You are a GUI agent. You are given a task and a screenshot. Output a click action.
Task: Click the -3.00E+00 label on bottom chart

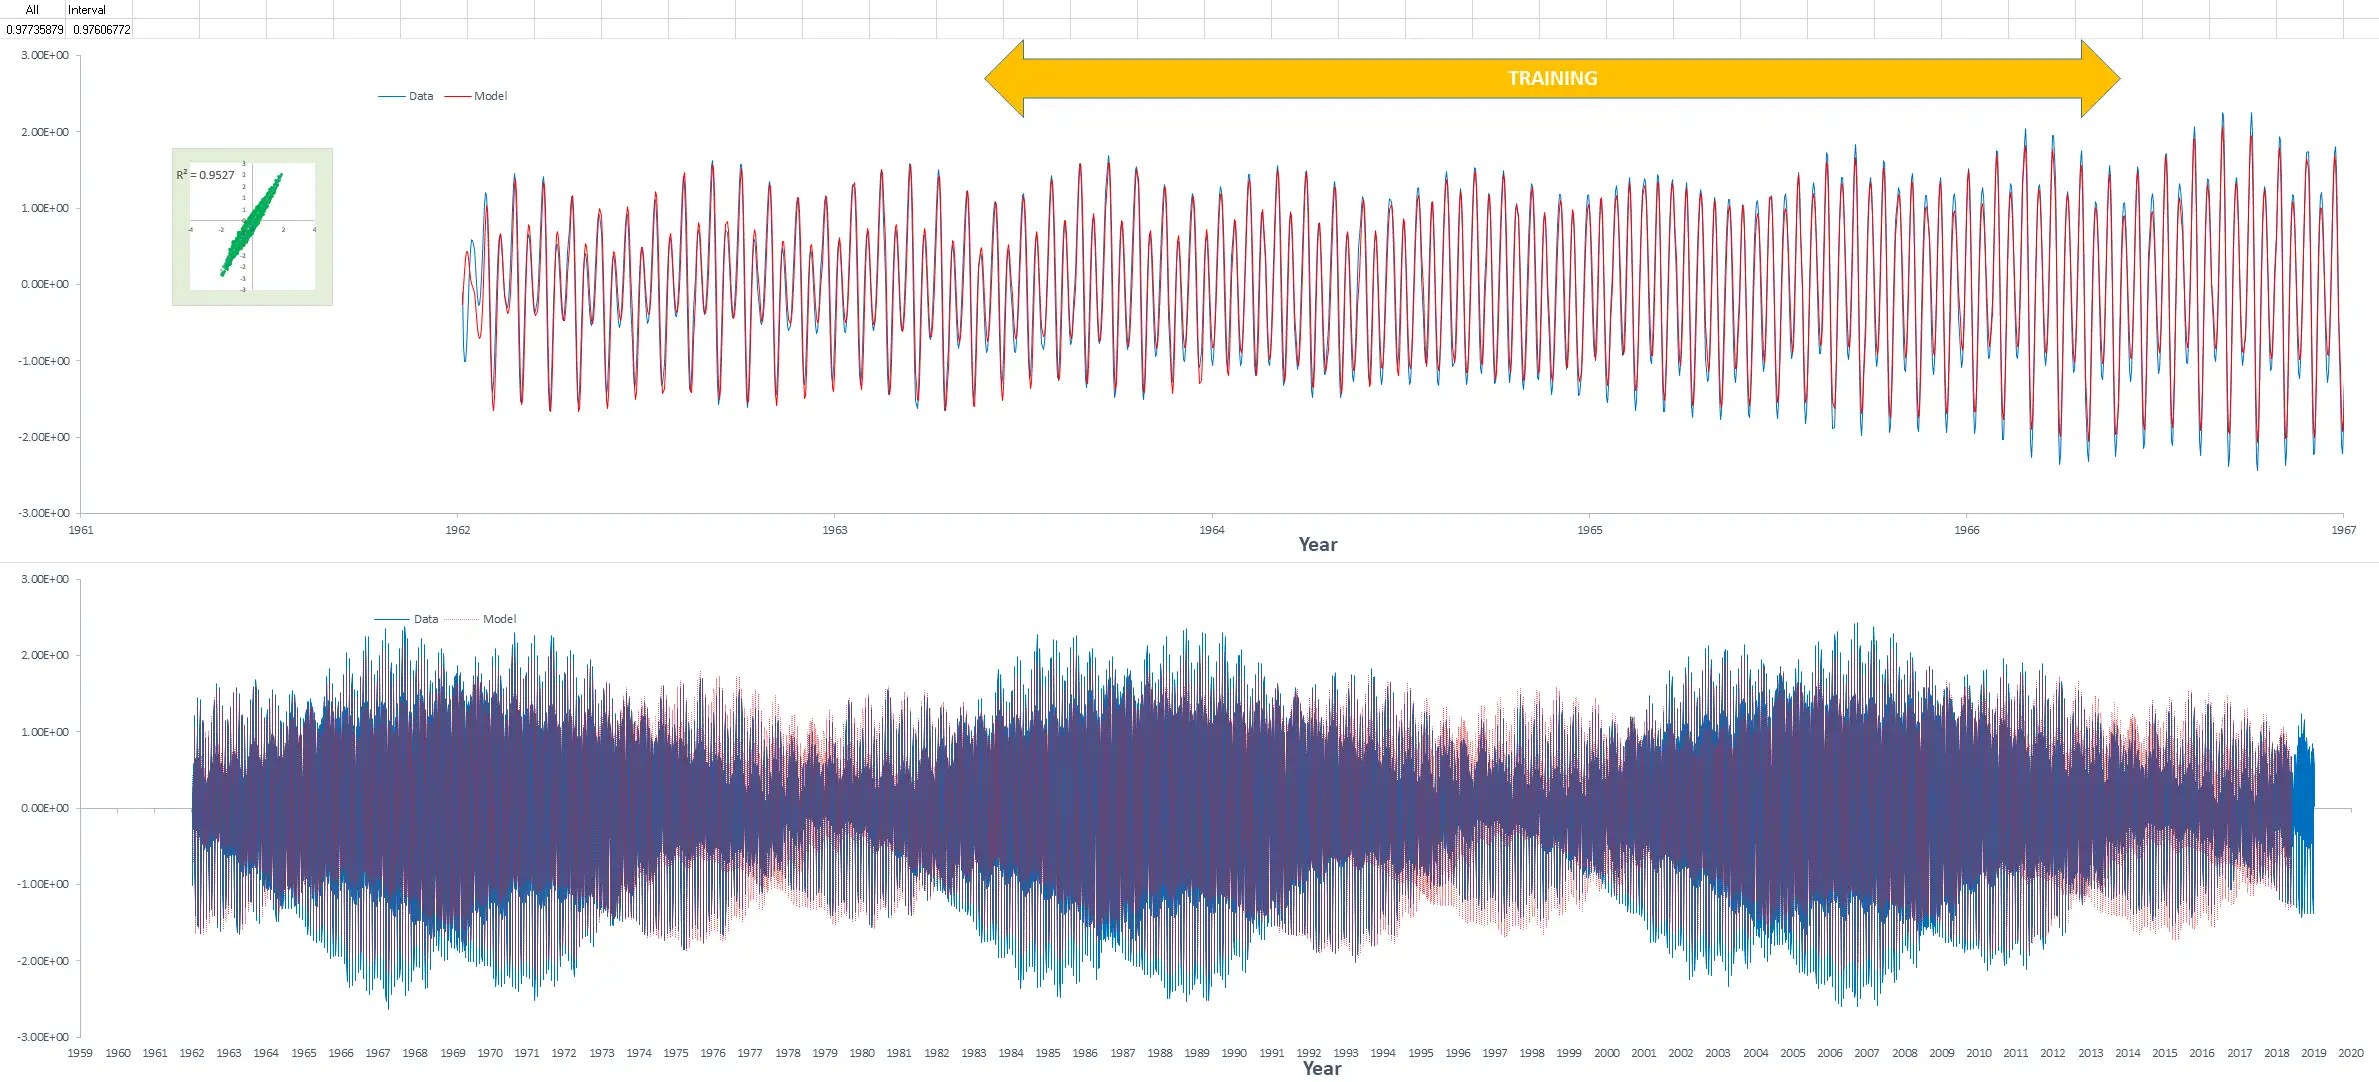tap(43, 1037)
